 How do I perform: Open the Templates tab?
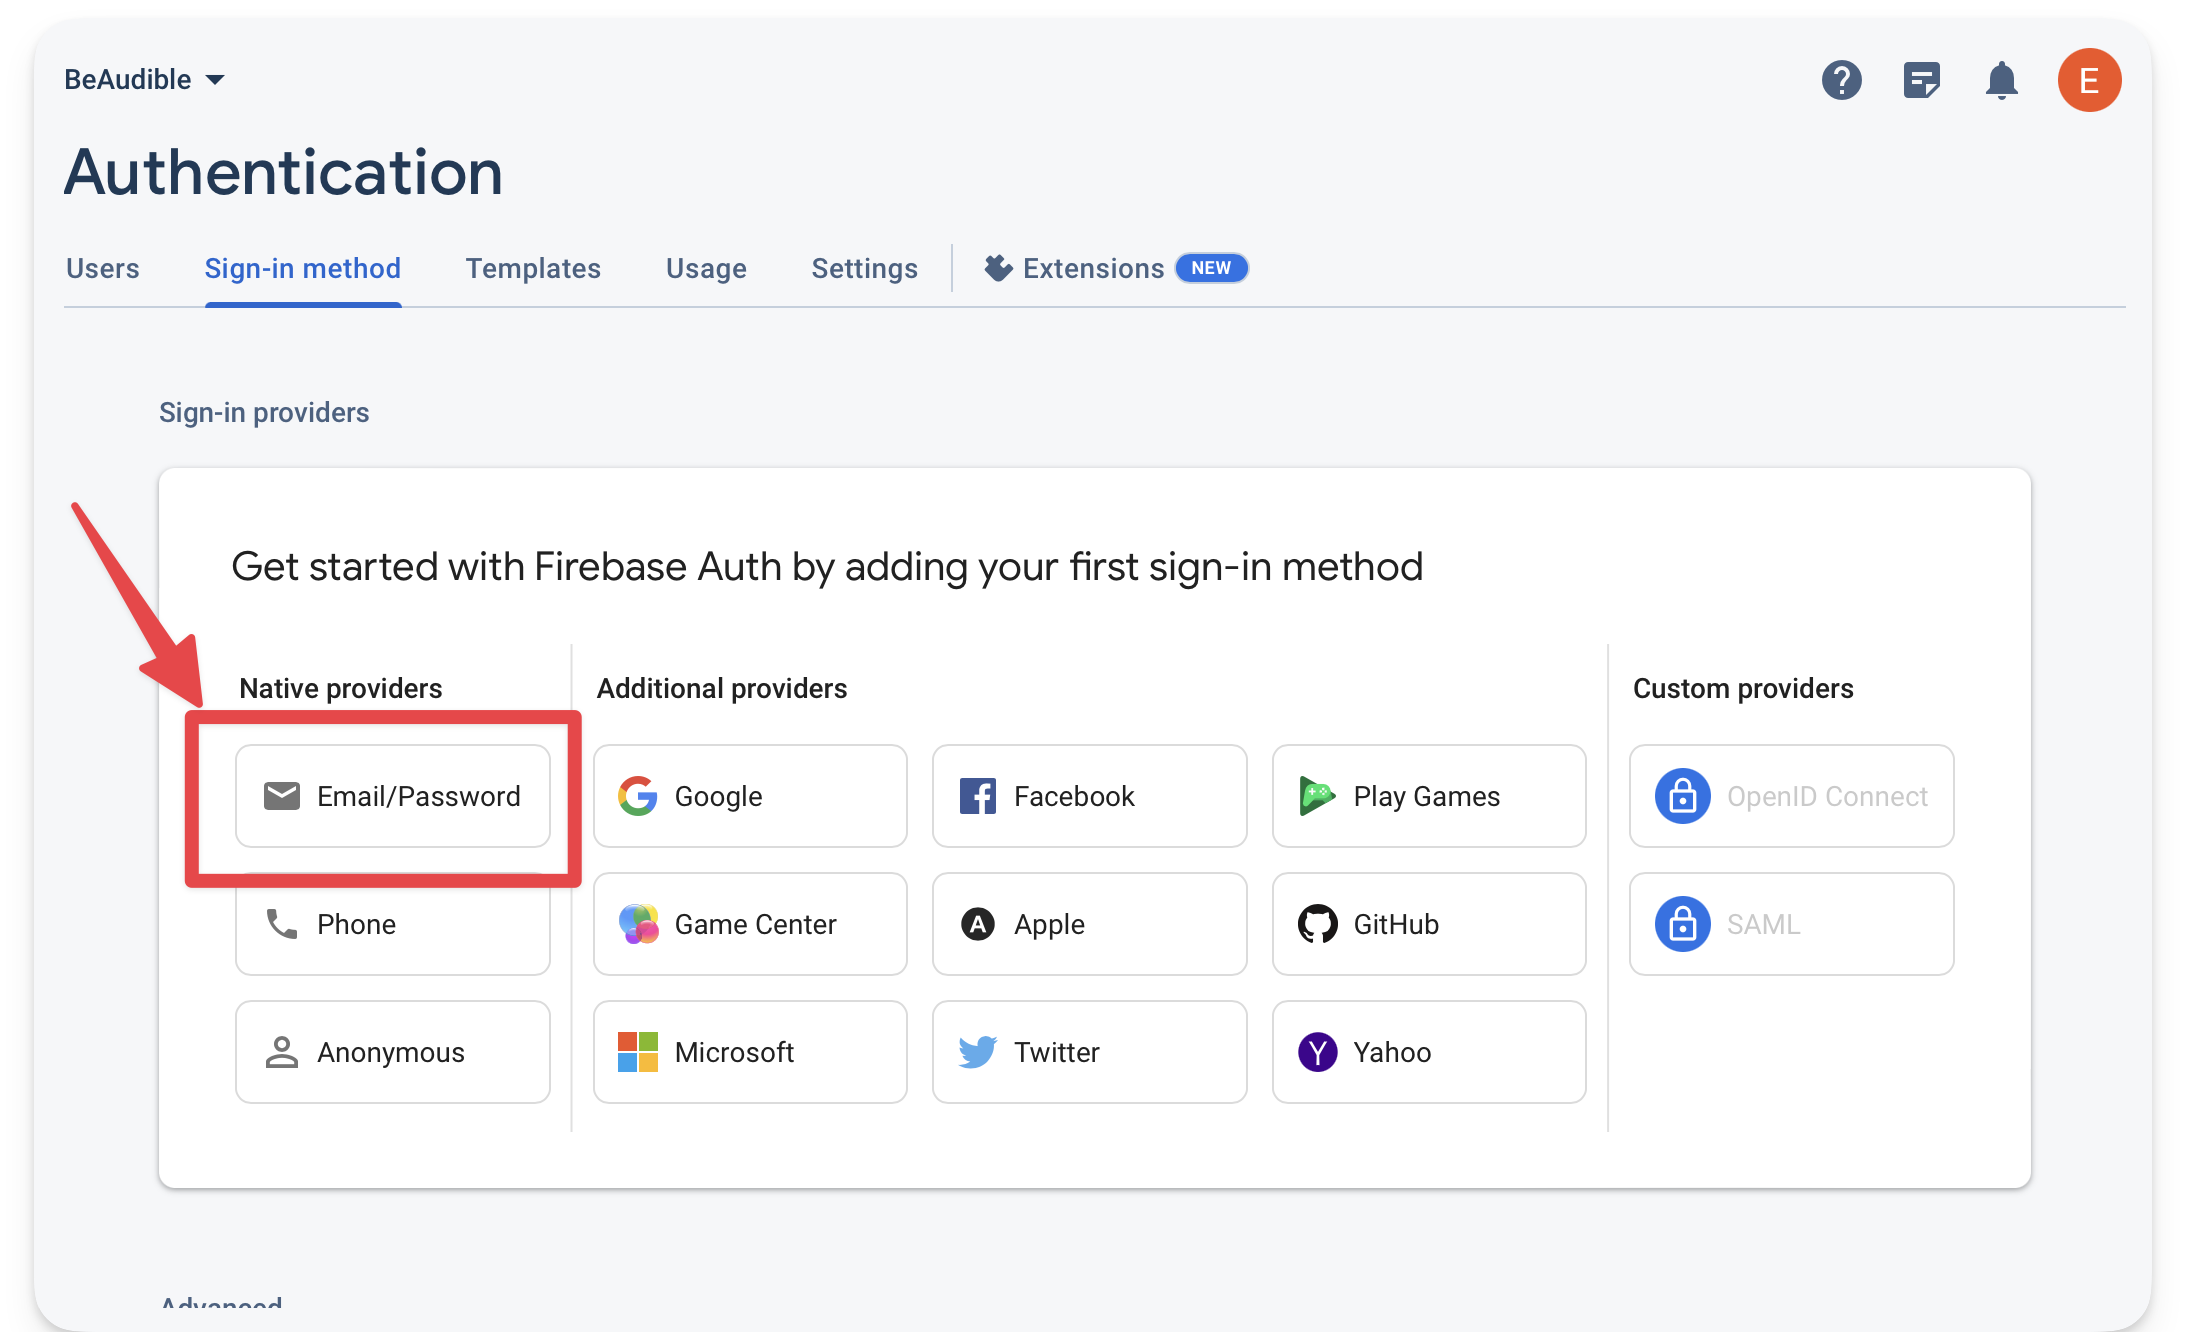(x=533, y=268)
